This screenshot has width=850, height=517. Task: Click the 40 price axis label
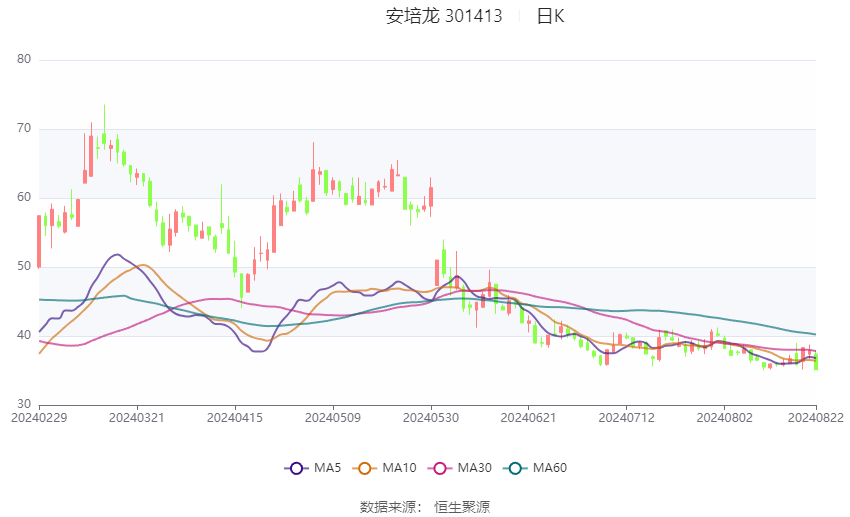click(24, 335)
